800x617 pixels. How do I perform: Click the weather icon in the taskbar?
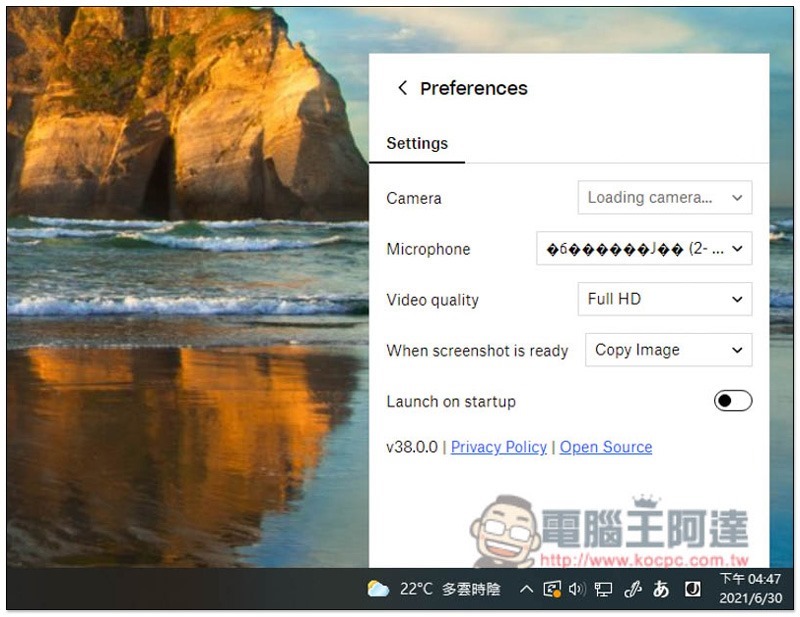point(378,589)
